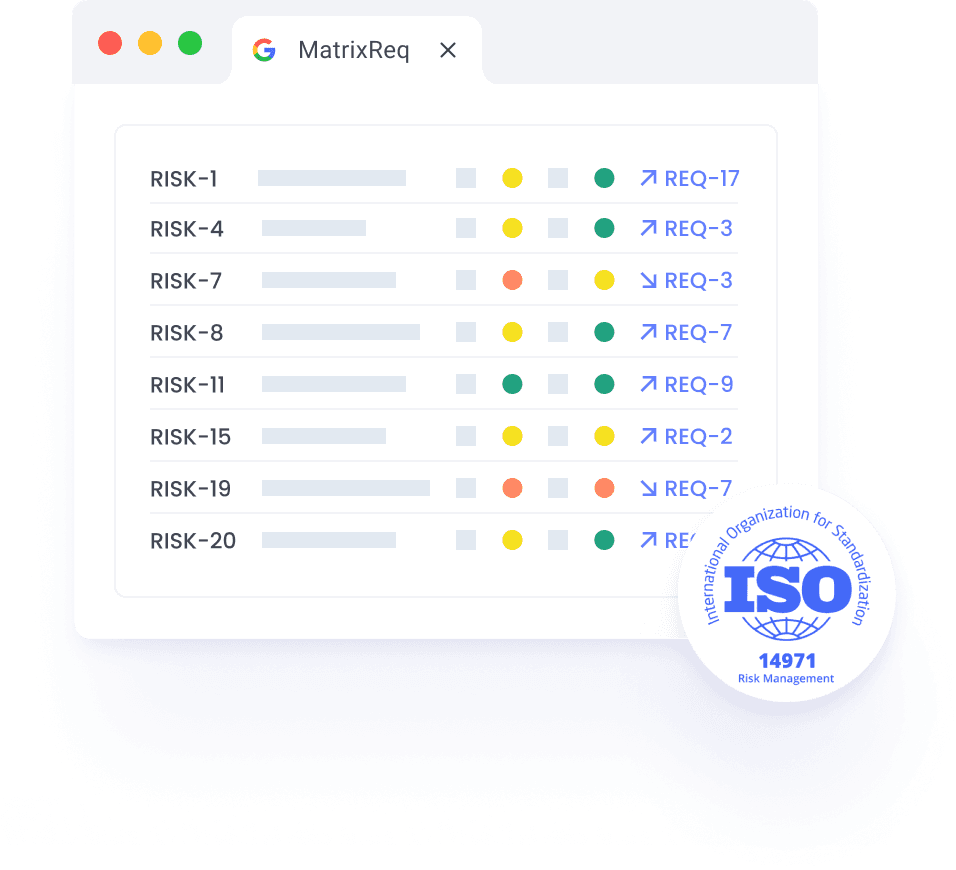Click the down-right arrow in RISK-7 row
Screen dimensions: 956x870
[x=648, y=280]
